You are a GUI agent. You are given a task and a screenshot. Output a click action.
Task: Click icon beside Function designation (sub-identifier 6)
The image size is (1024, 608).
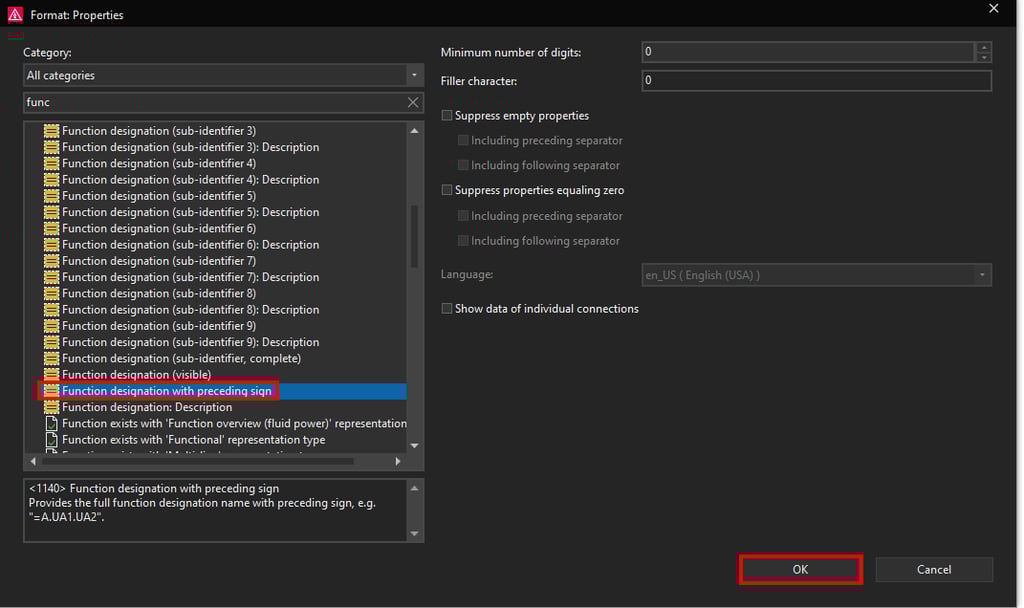(51, 229)
